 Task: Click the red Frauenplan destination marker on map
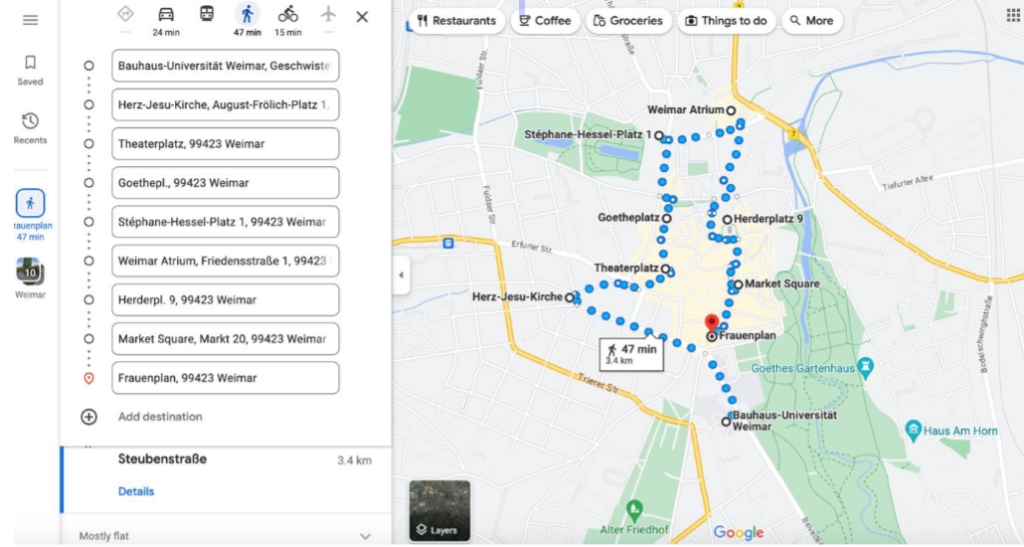(x=712, y=324)
